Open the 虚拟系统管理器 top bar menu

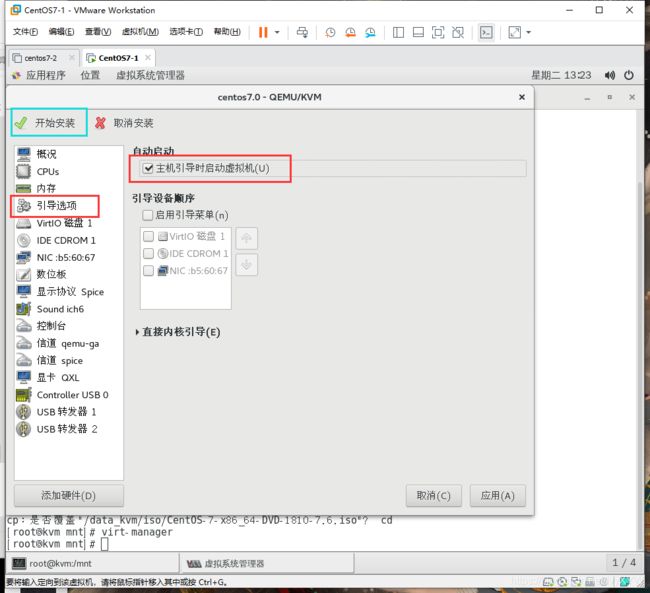coord(150,75)
